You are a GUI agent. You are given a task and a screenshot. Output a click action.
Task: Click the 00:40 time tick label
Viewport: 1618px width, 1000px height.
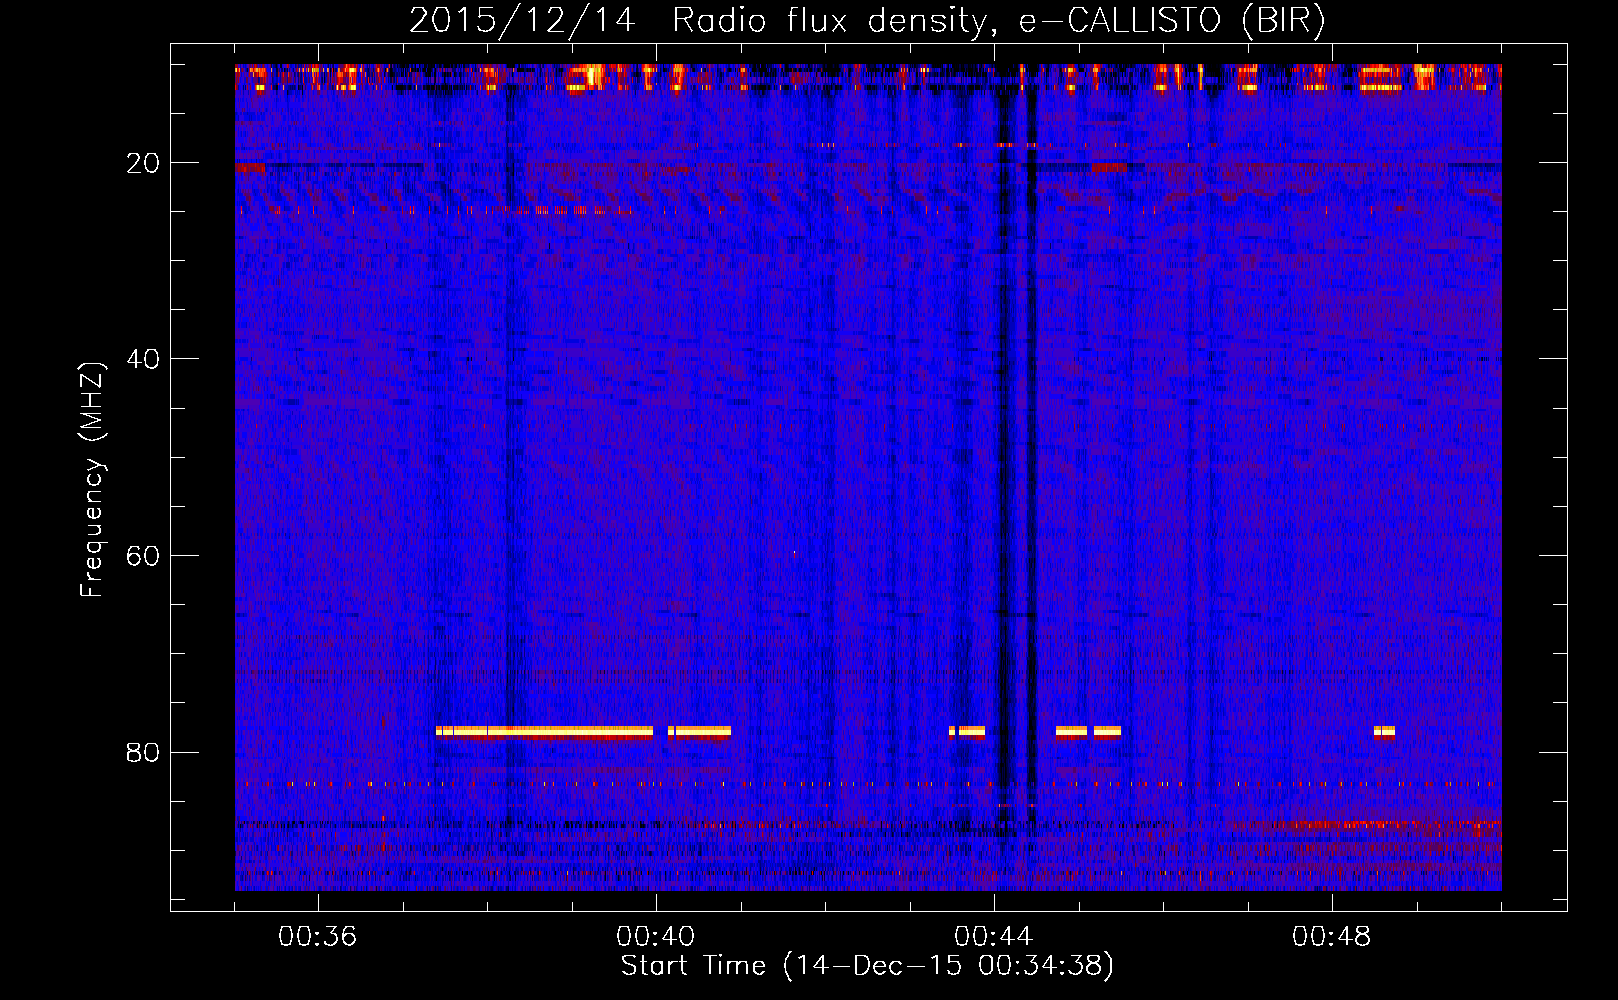coord(655,937)
